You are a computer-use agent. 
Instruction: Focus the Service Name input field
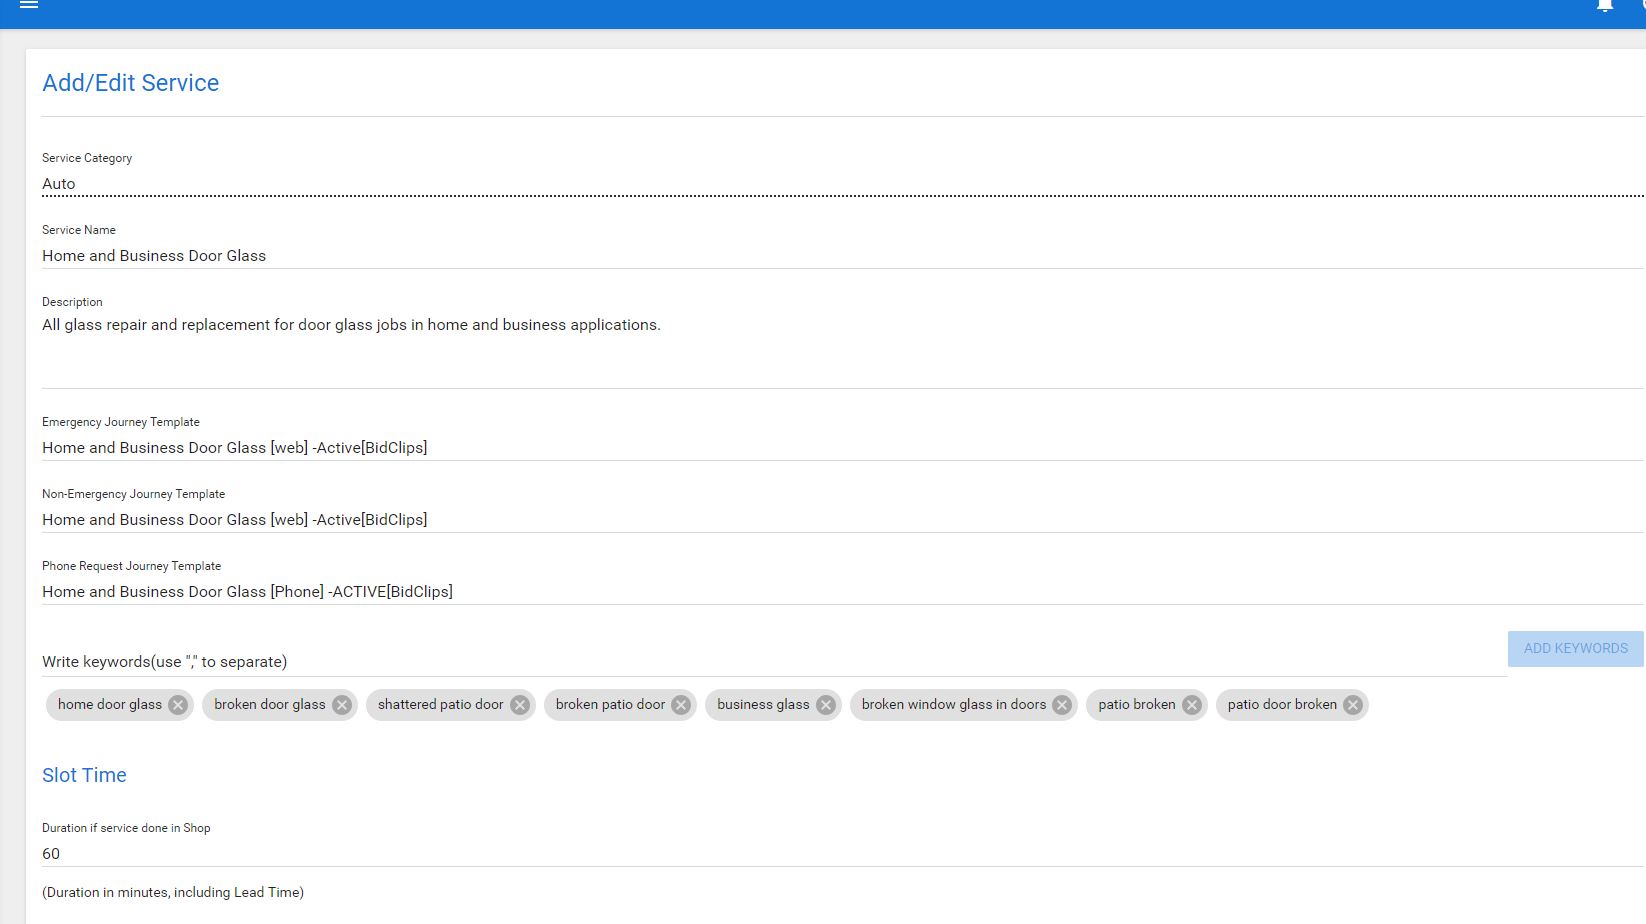point(842,256)
